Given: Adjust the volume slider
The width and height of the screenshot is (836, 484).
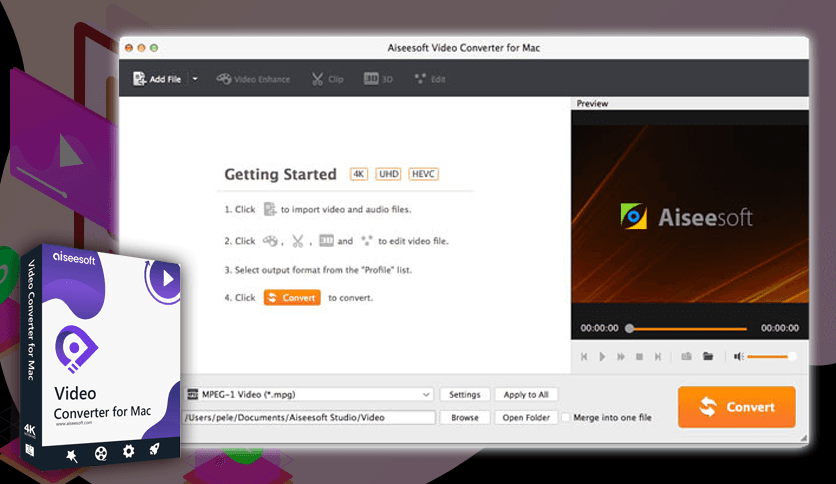Looking at the screenshot, I should pos(771,356).
